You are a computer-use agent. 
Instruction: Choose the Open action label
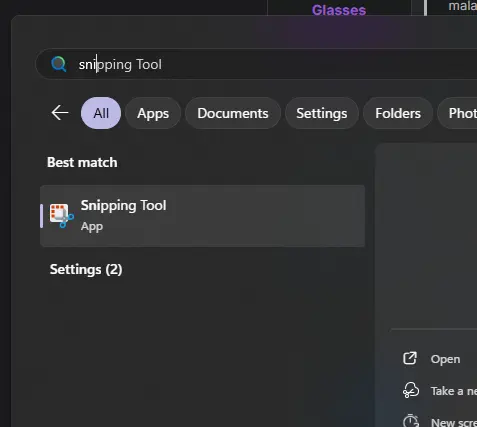click(445, 359)
